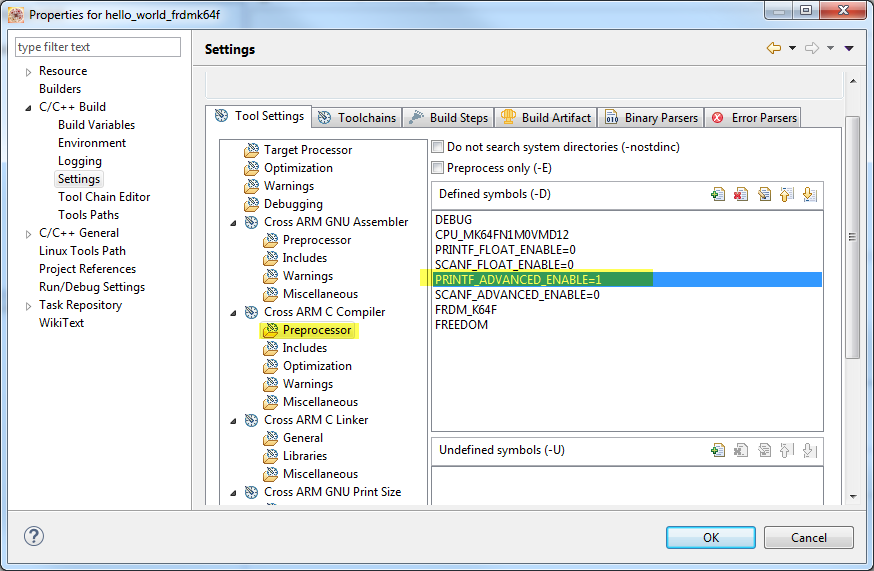Viewport: 874px width, 571px height.
Task: Click Add icon for Defined symbols
Action: (717, 195)
